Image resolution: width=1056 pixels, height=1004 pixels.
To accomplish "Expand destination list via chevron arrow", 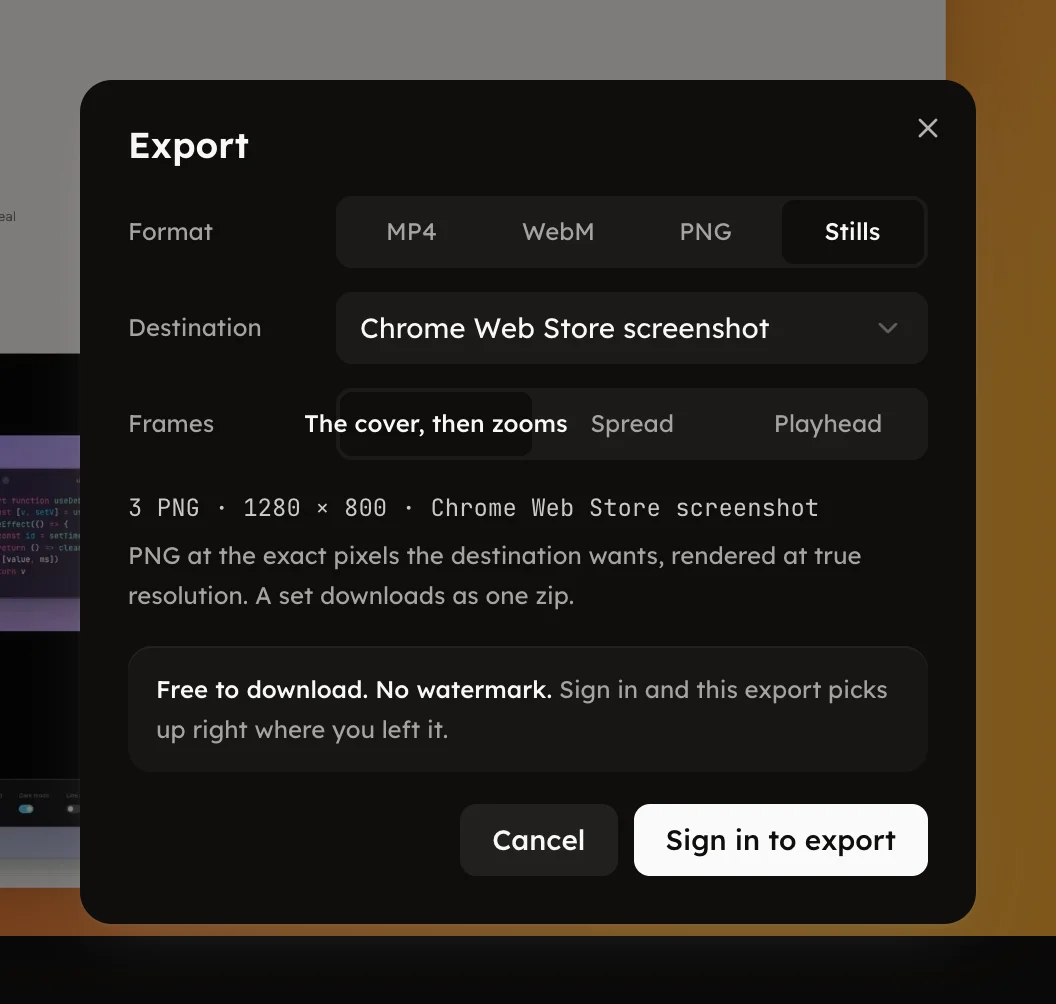I will [x=888, y=328].
